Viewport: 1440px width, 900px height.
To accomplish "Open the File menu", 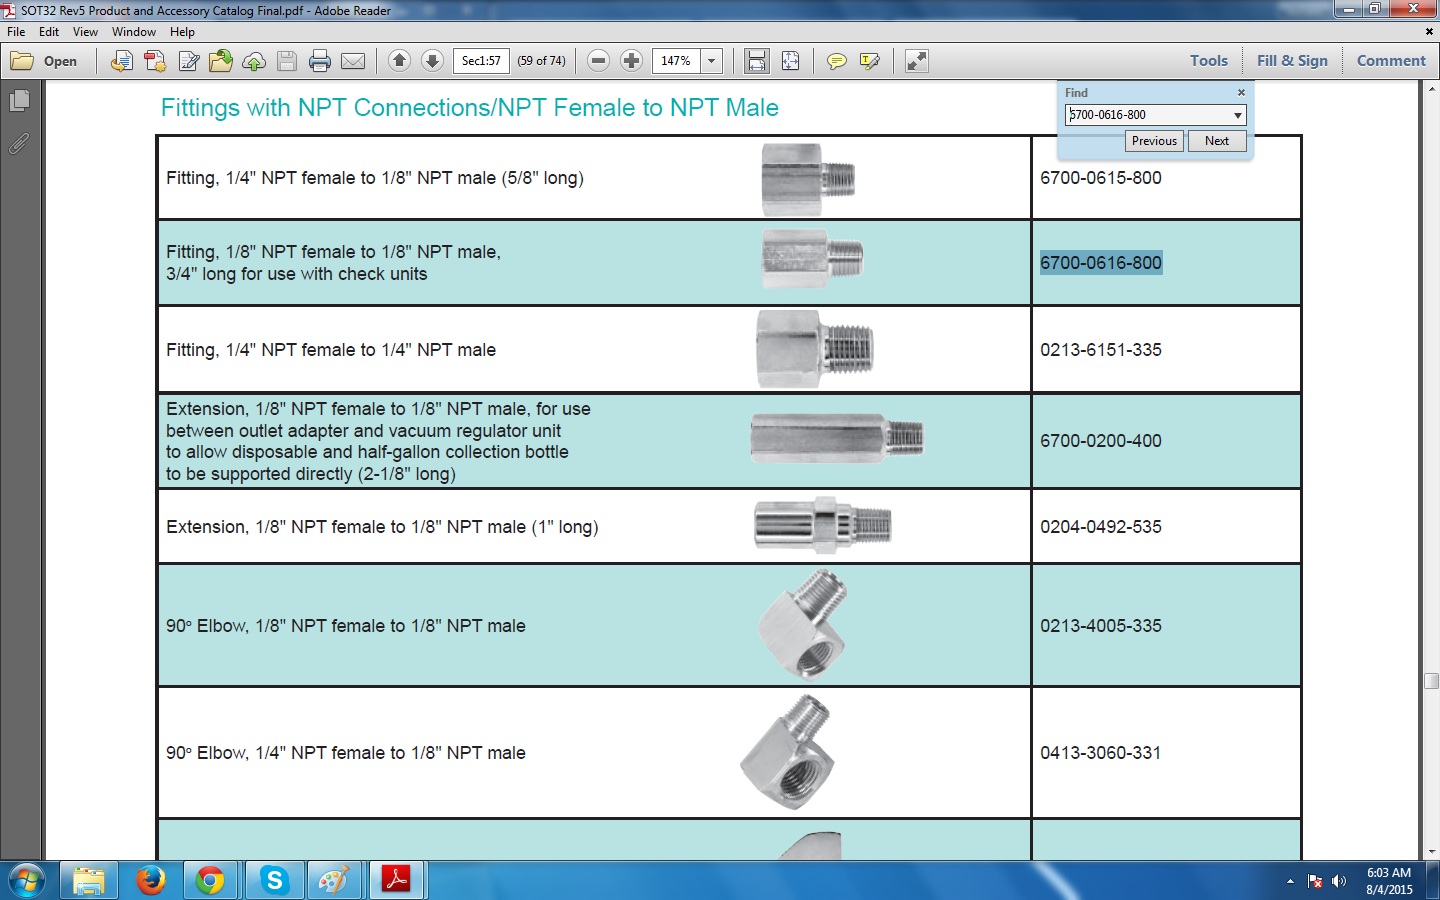I will tap(16, 32).
